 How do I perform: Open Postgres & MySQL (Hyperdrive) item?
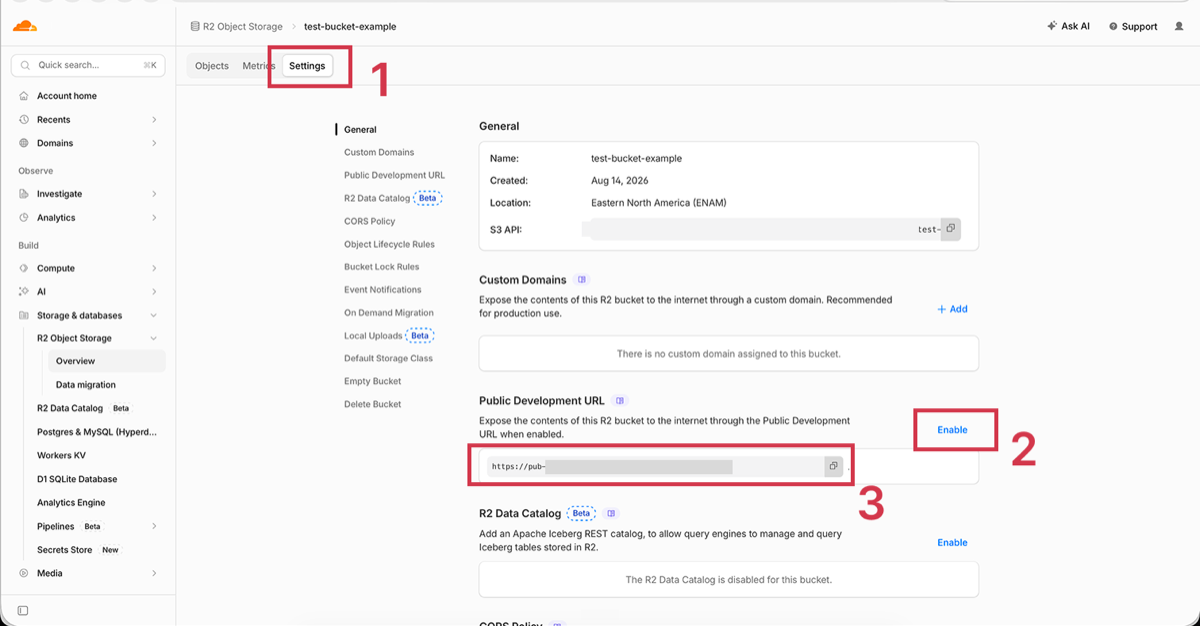[x=97, y=432]
